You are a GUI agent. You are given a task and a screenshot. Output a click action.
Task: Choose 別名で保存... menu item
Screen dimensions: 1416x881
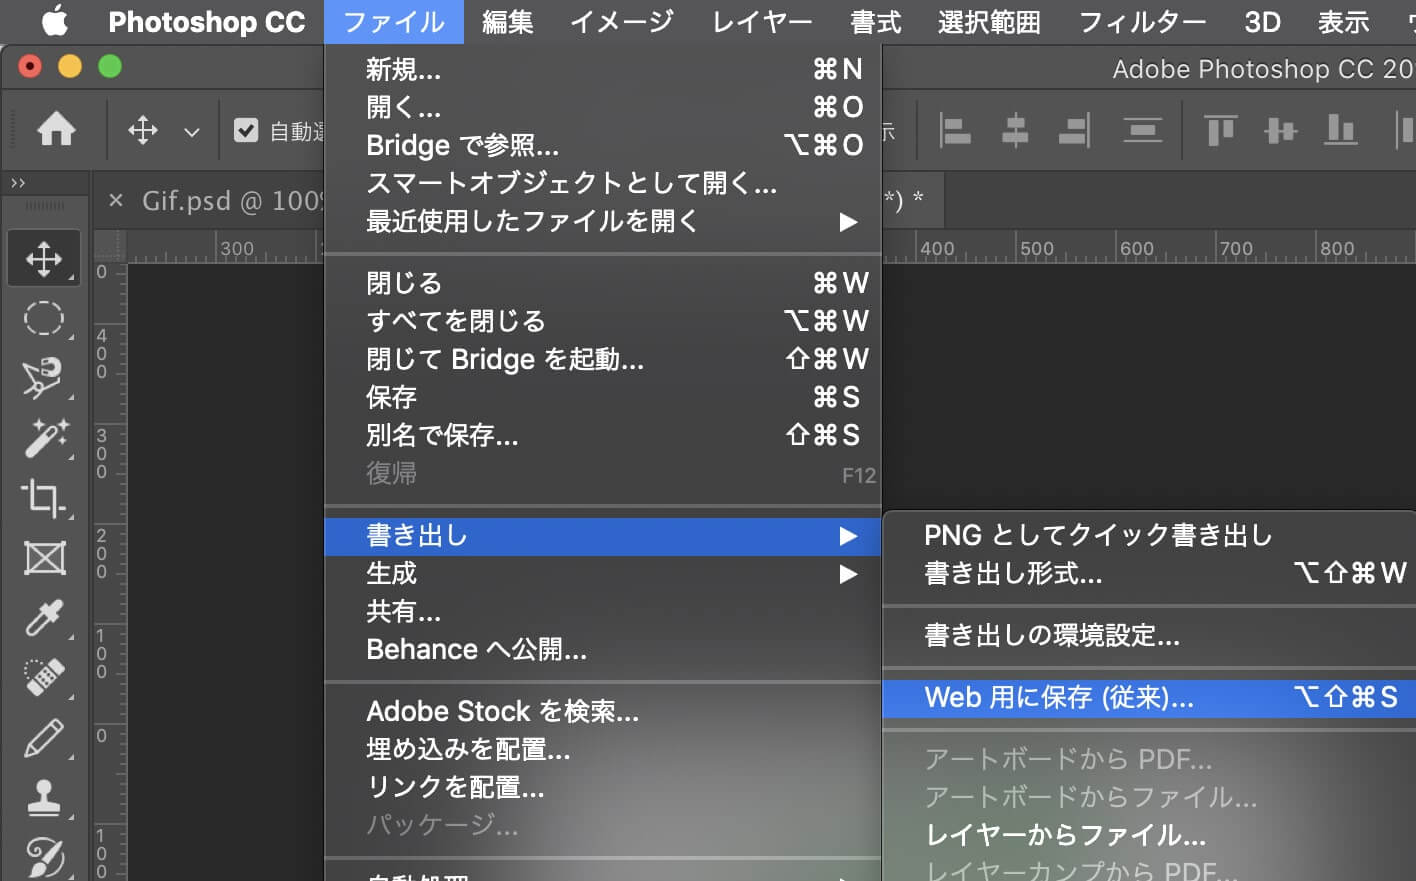pyautogui.click(x=602, y=435)
